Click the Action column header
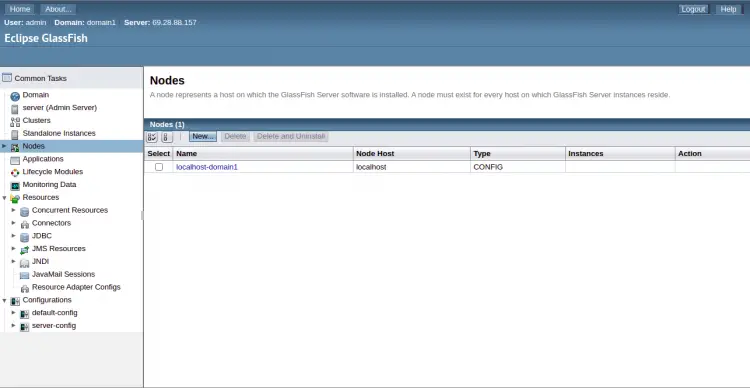This screenshot has width=750, height=388. (712, 154)
